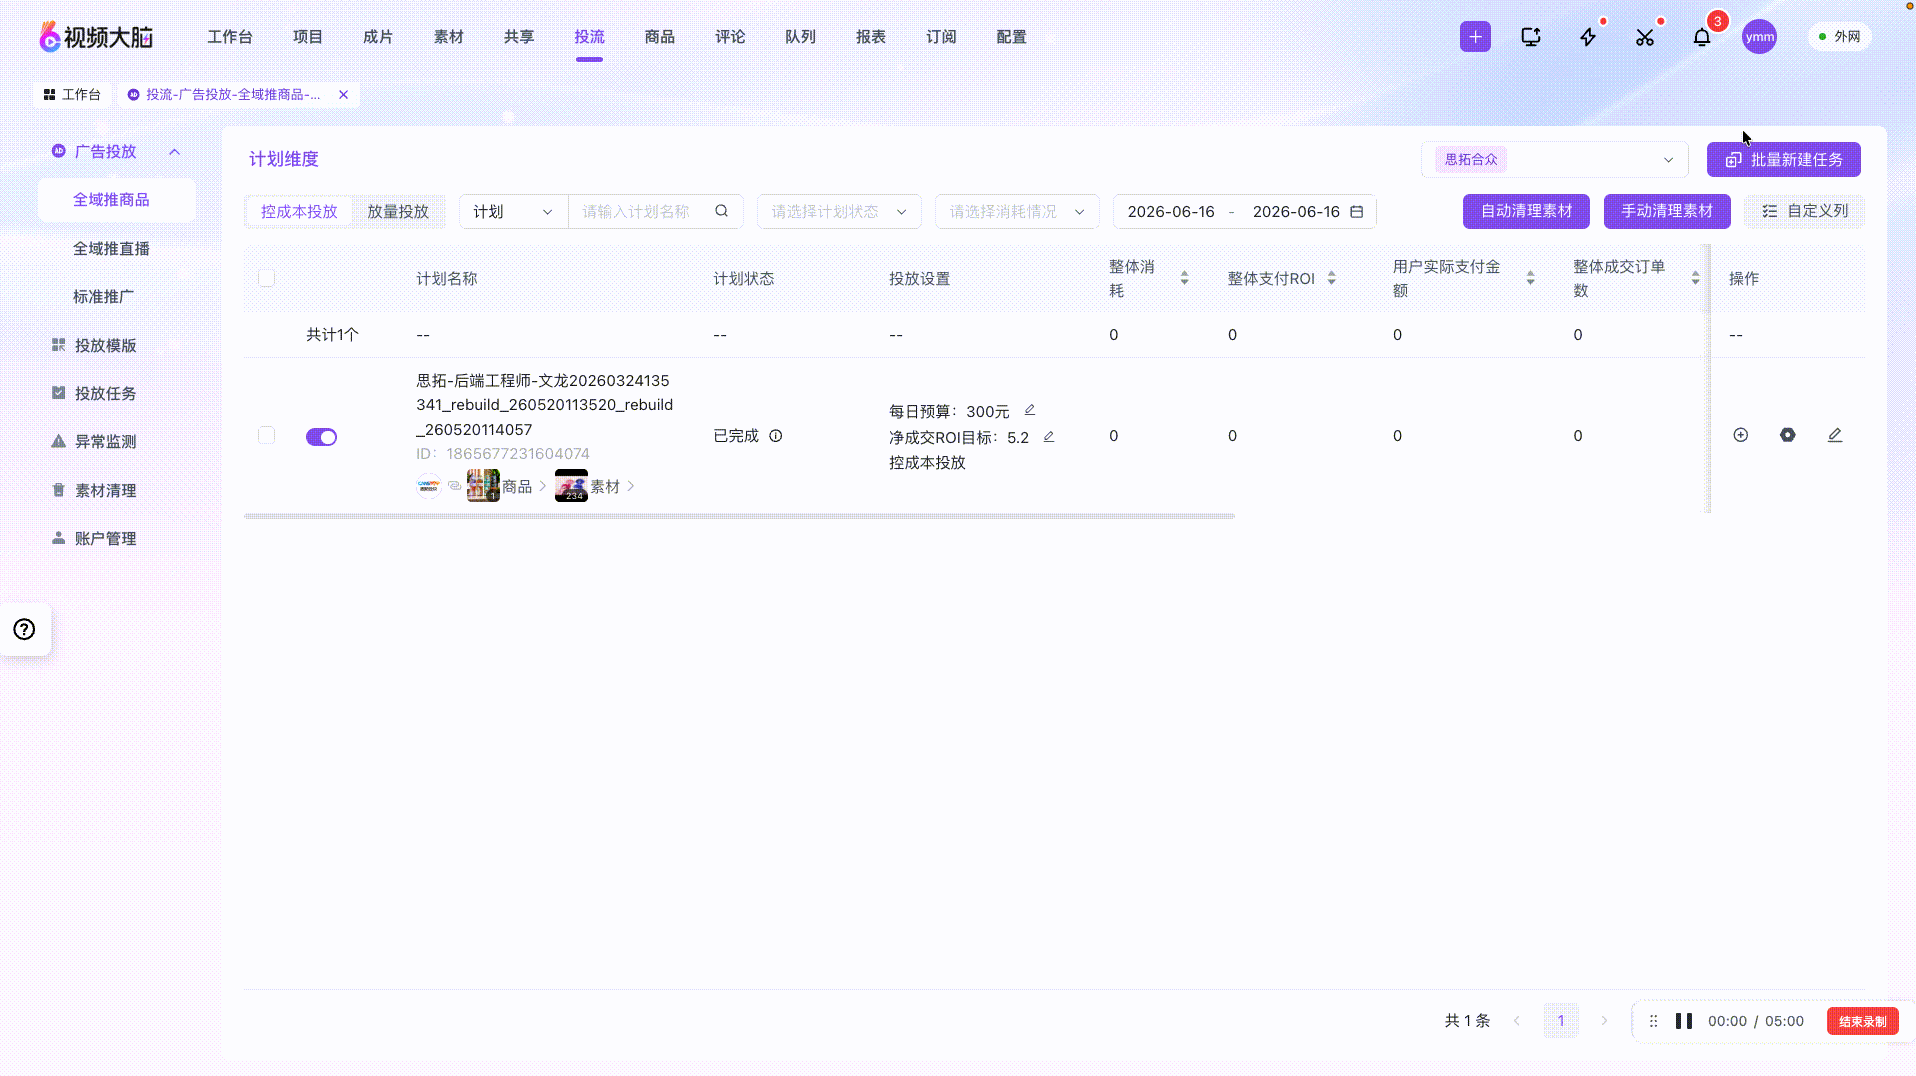
Task: Open the ymm user avatar
Action: [1759, 37]
